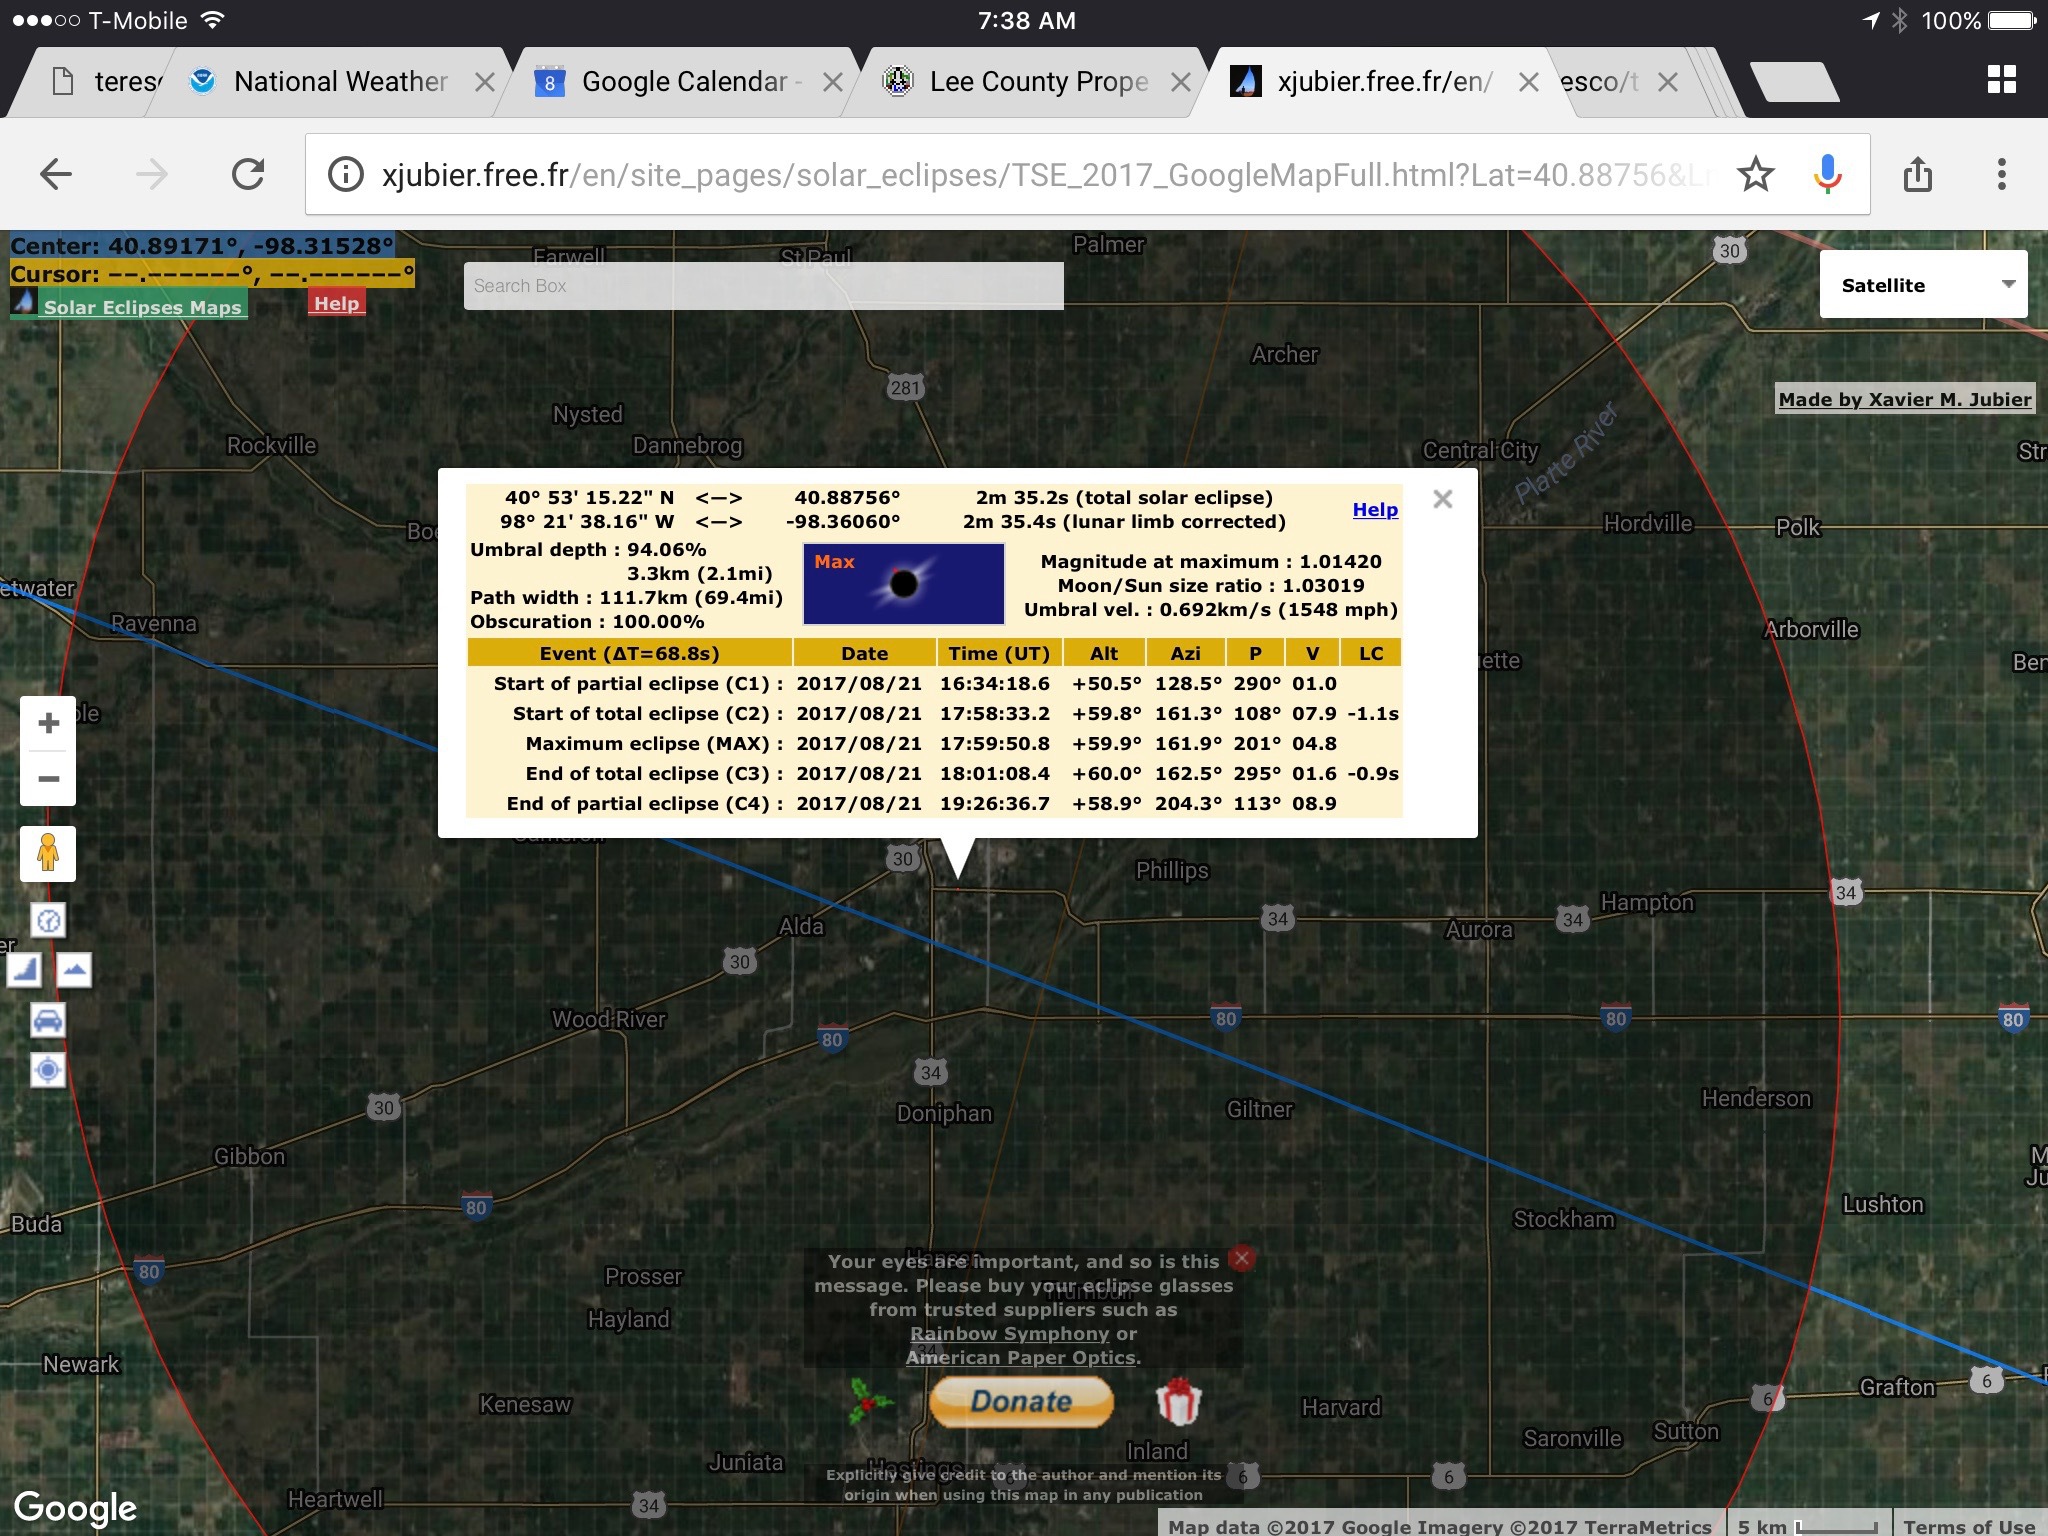
Task: Open the Solar Eclipses Maps link
Action: [142, 307]
